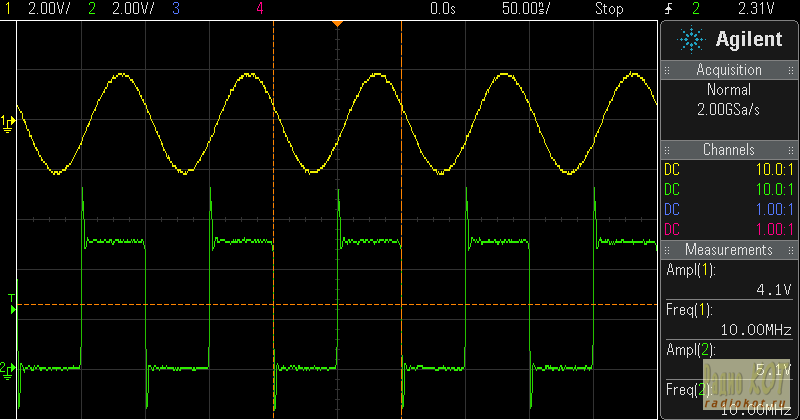The height and width of the screenshot is (420, 800).
Task: Click the 0.0s time delay value
Action: (442, 9)
